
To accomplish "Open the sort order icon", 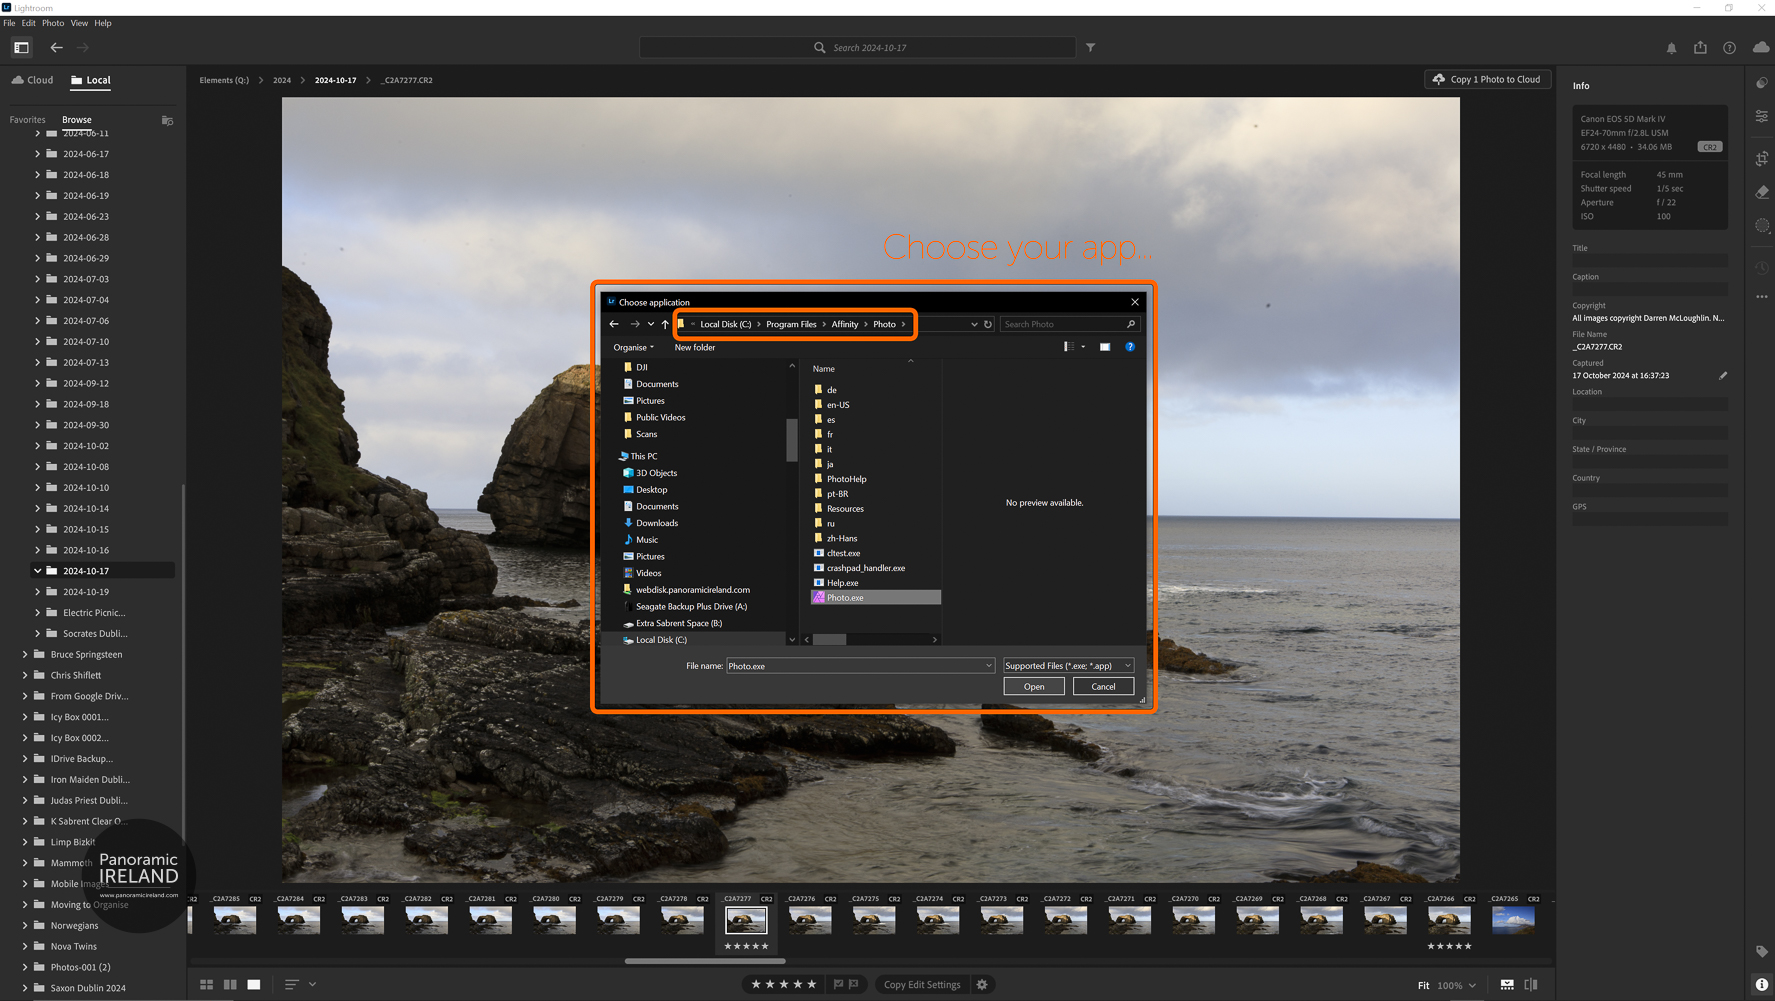I will click(x=292, y=985).
